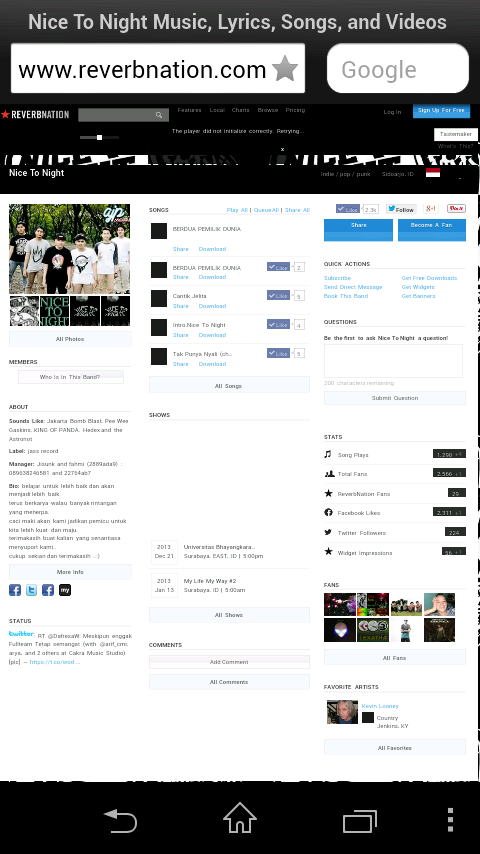The width and height of the screenshot is (480, 854).
Task: Click the Google +1 button
Action: 431,209
